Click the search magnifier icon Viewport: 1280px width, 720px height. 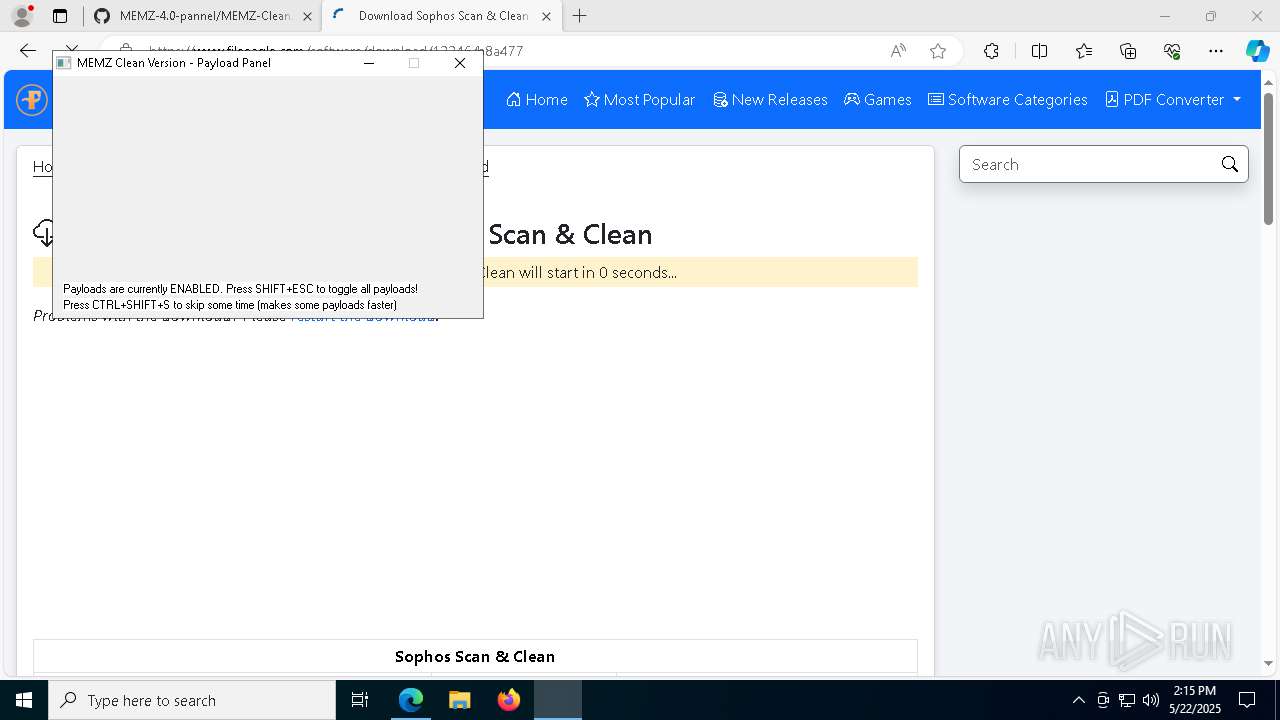pos(1230,164)
